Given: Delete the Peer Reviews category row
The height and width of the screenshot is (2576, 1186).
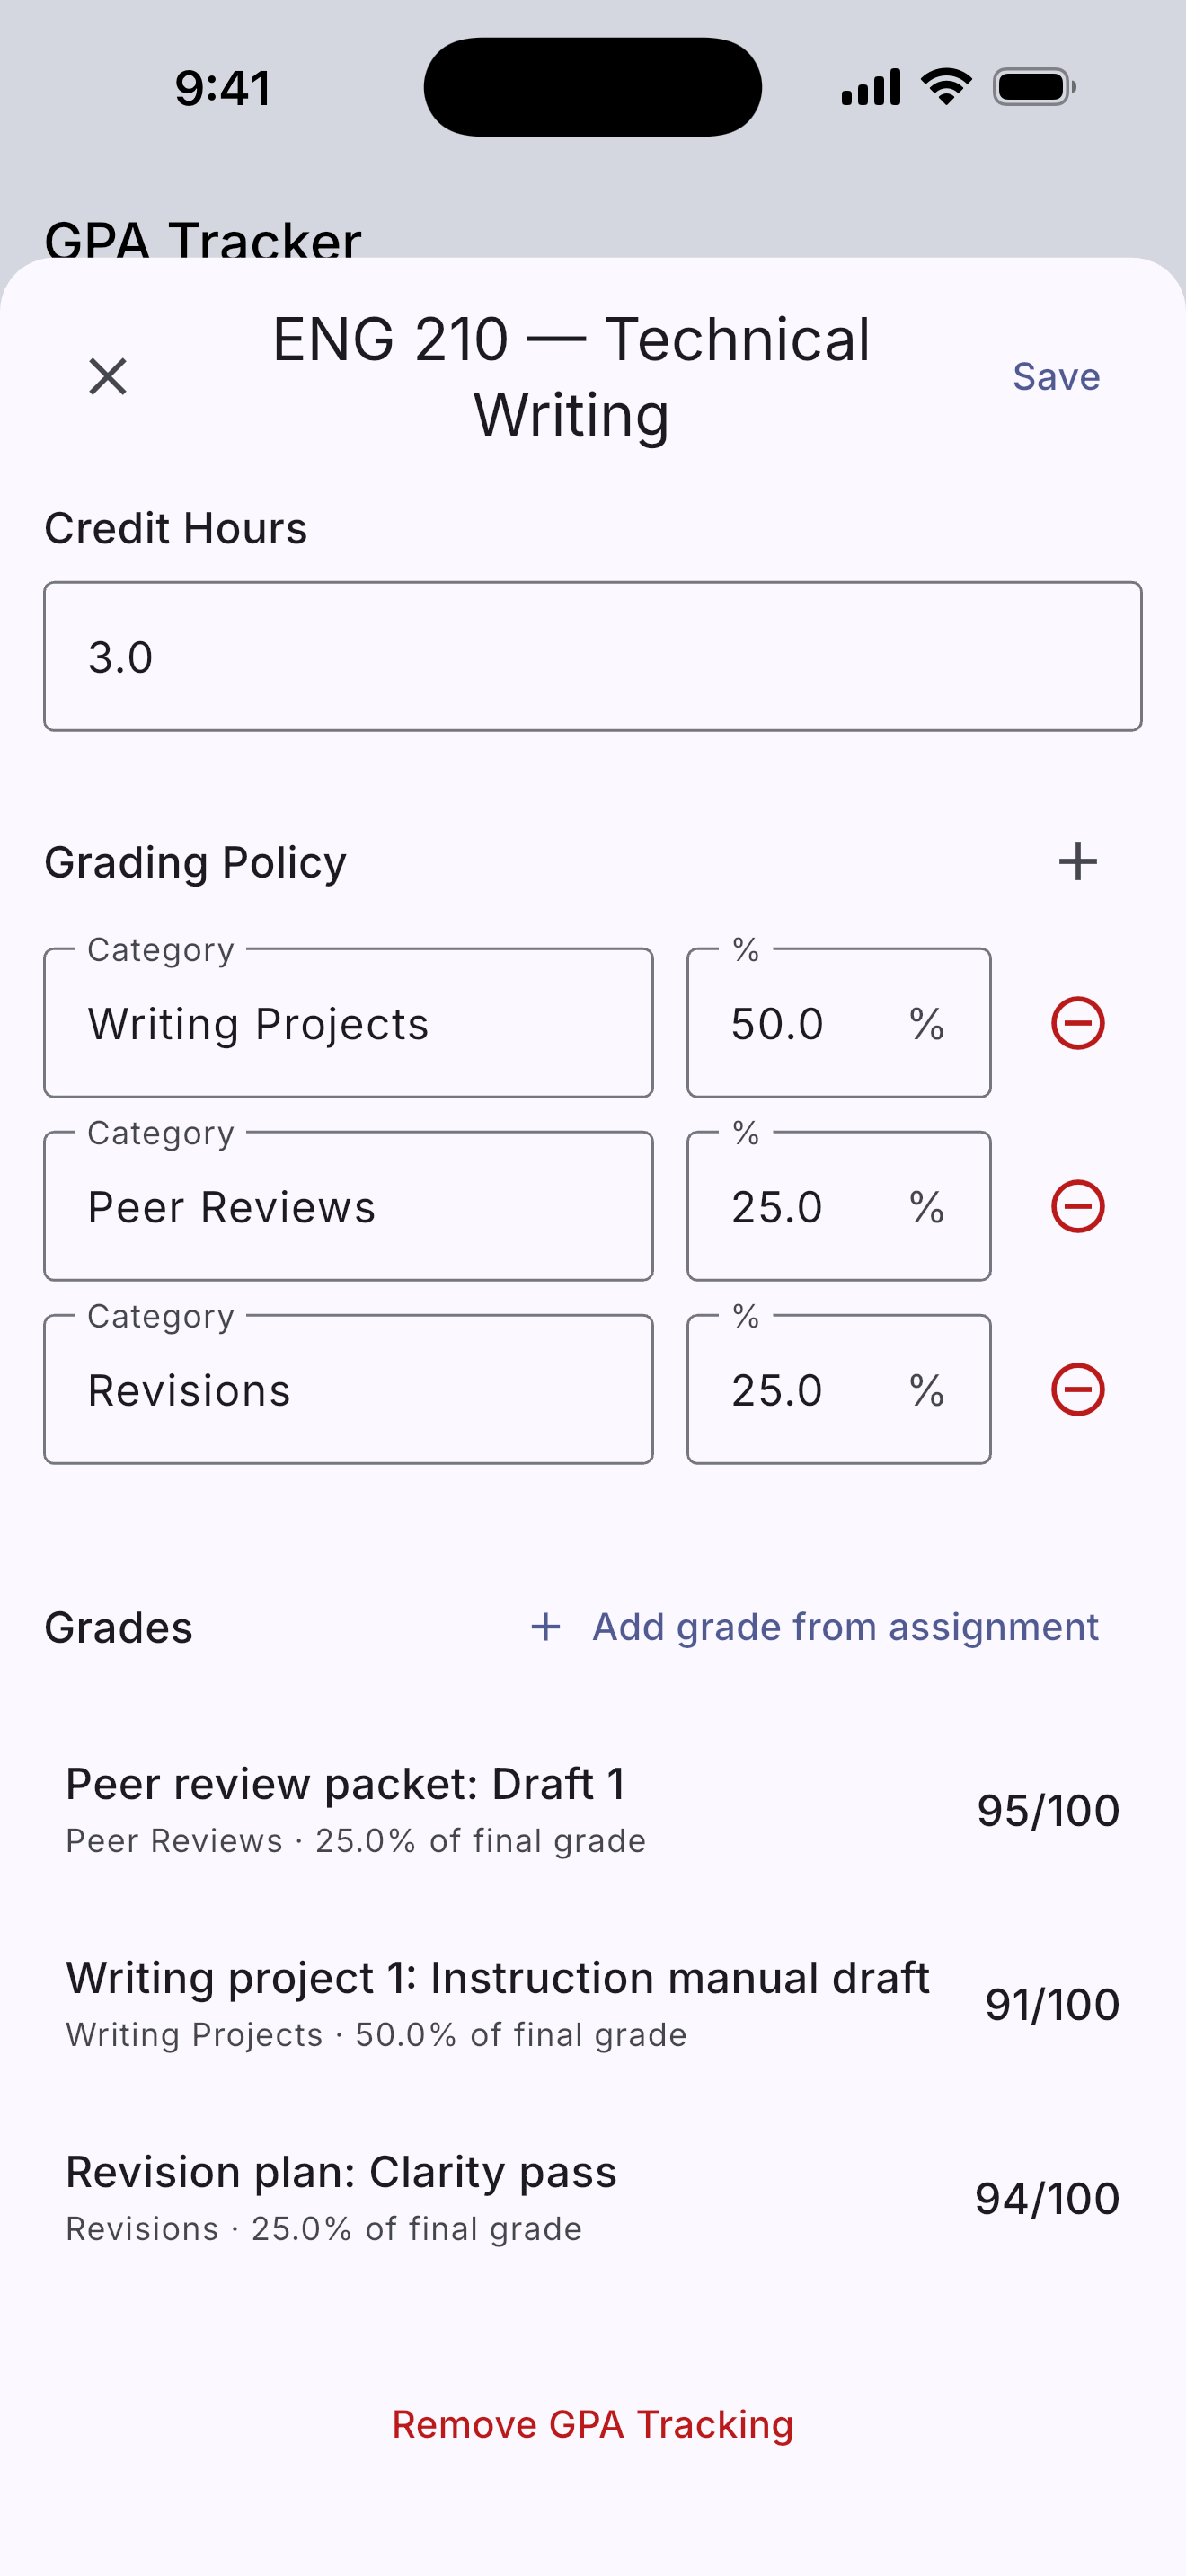Looking at the screenshot, I should point(1078,1206).
